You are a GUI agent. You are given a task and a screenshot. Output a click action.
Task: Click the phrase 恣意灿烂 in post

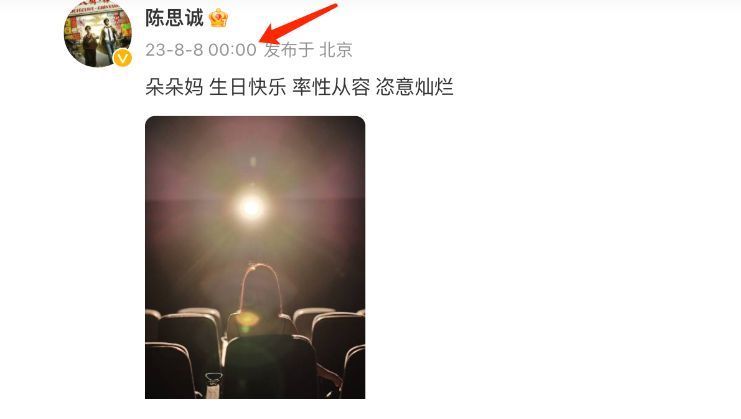point(414,87)
